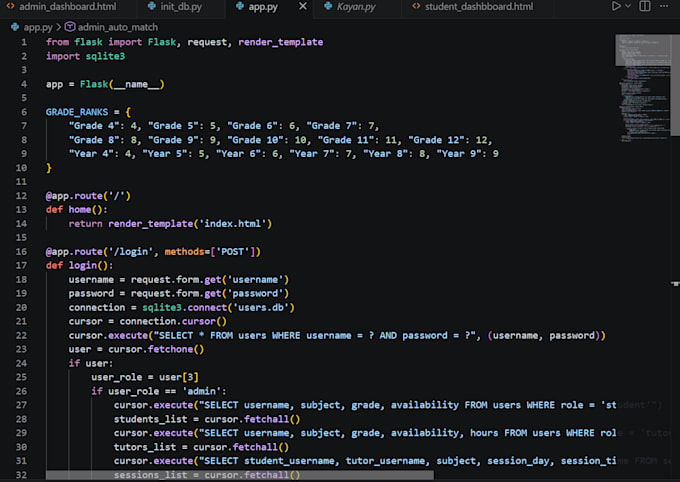Viewport: 680px width, 482px height.
Task: Click 'connection.cursor()' on line 21
Action: point(173,321)
